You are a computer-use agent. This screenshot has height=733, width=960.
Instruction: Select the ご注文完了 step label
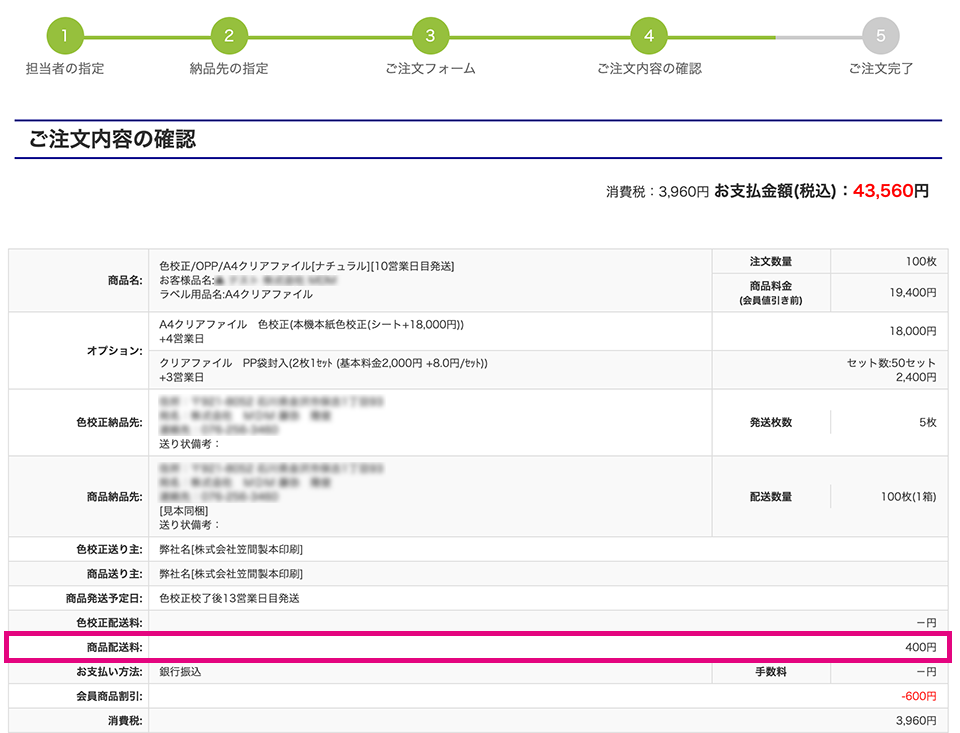[880, 69]
